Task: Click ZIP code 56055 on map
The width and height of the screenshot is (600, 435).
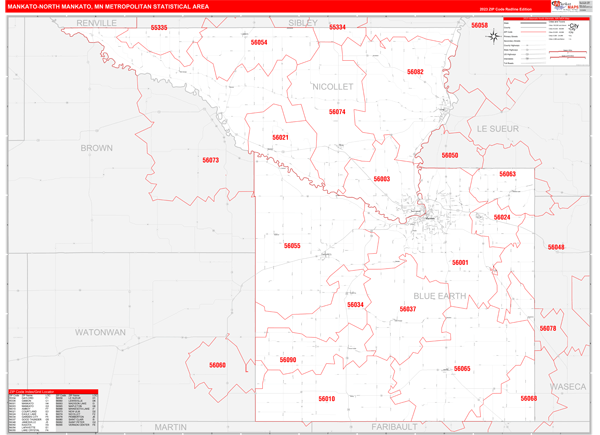Action: 292,245
